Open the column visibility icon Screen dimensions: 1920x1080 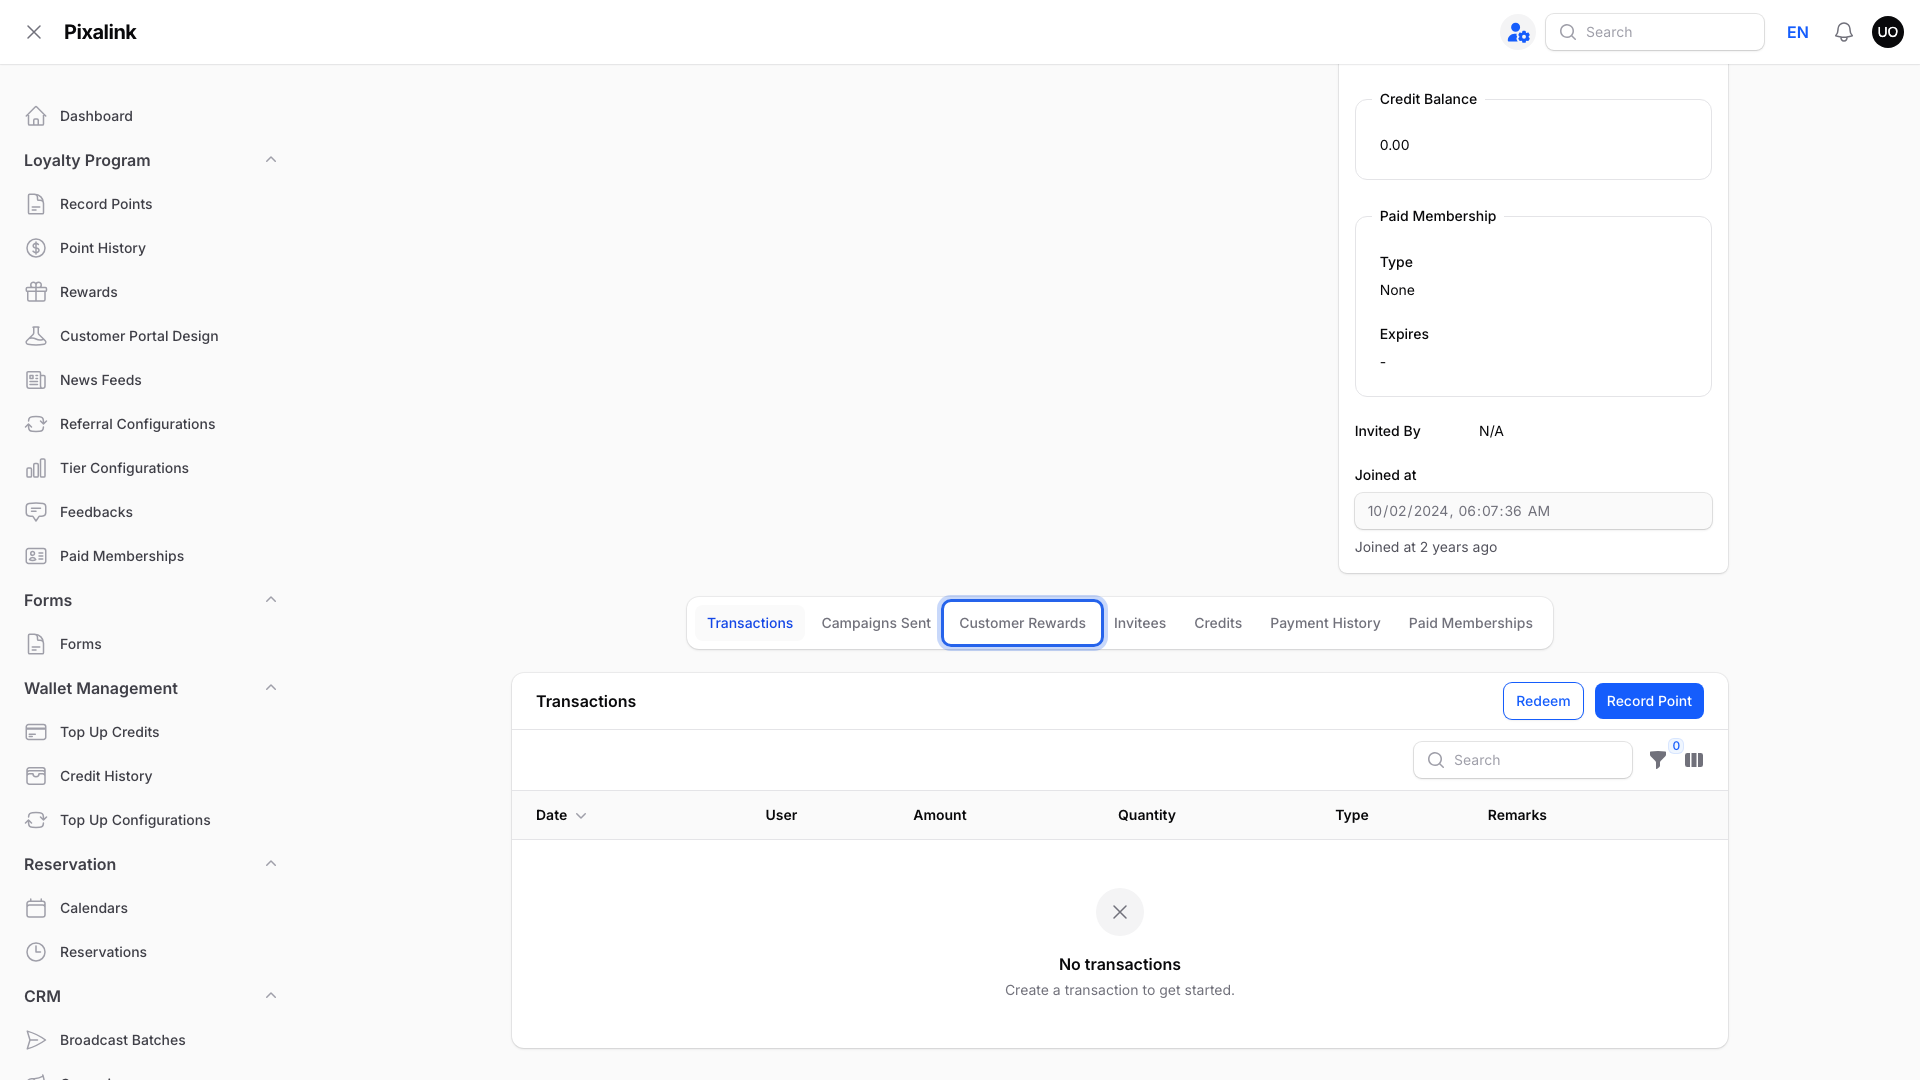coord(1694,760)
